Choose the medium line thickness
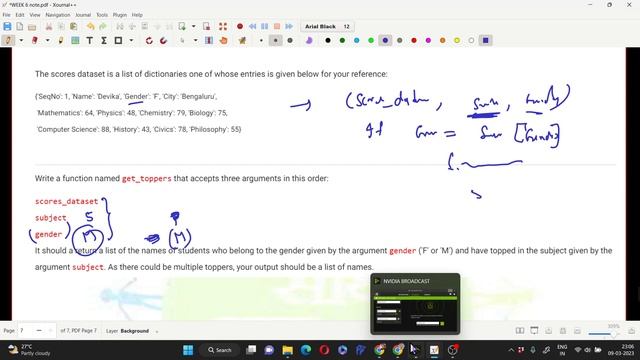Image resolution: width=640 pixels, height=360 pixels. 276,40
